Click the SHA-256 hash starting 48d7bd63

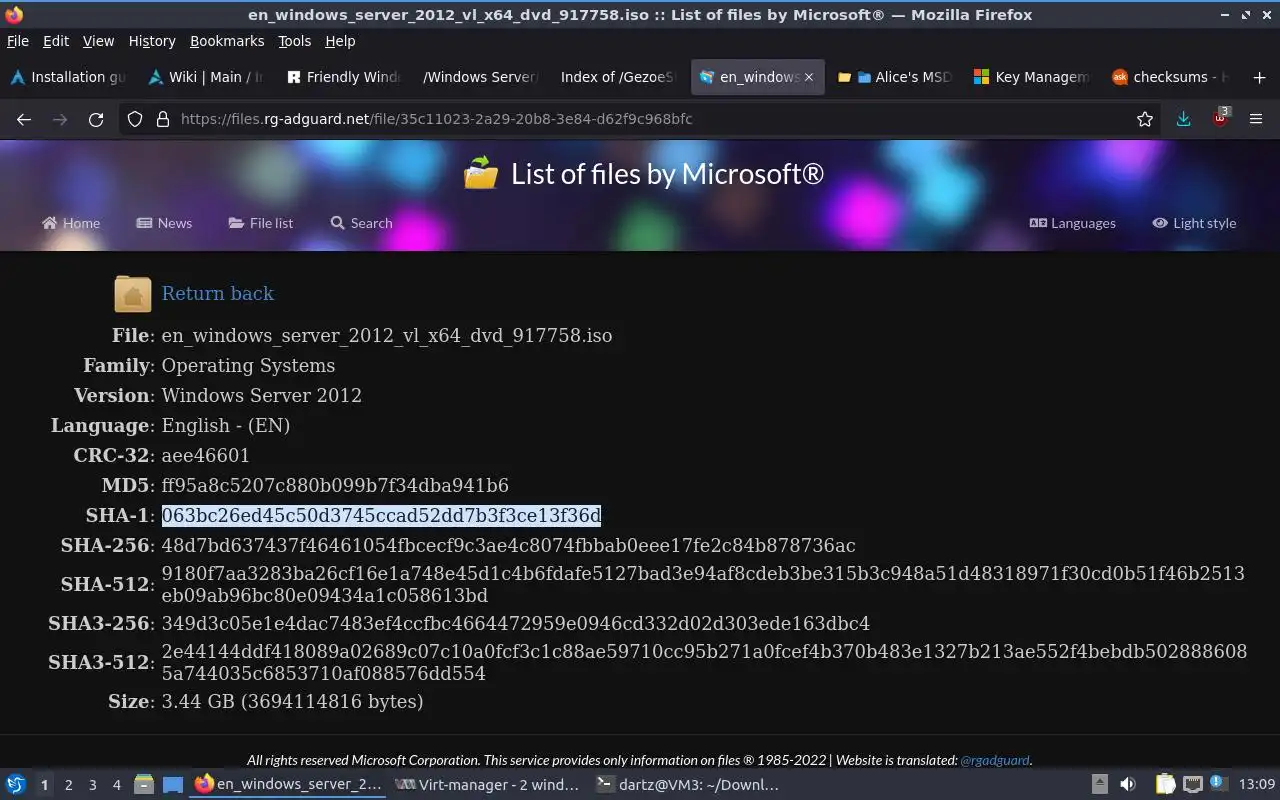pos(508,545)
